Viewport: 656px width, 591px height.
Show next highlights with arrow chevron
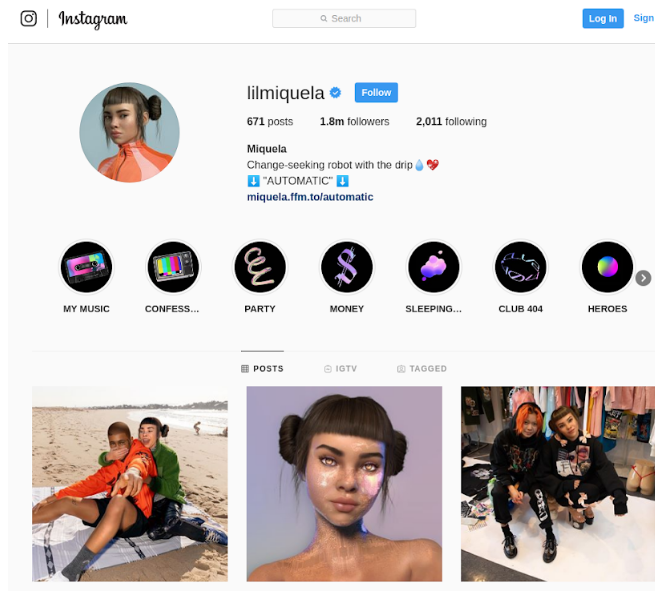(x=643, y=278)
